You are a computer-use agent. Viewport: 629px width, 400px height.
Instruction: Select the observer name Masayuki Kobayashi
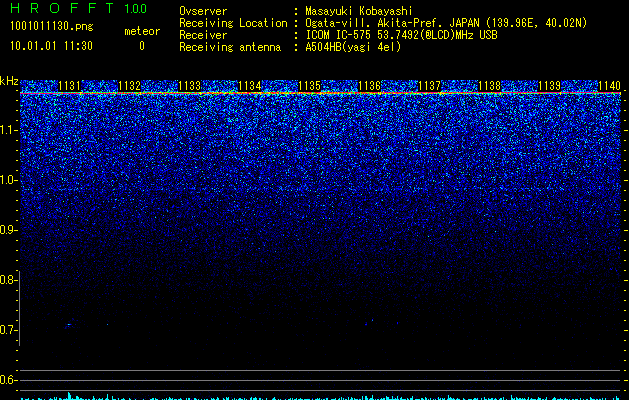359,11
